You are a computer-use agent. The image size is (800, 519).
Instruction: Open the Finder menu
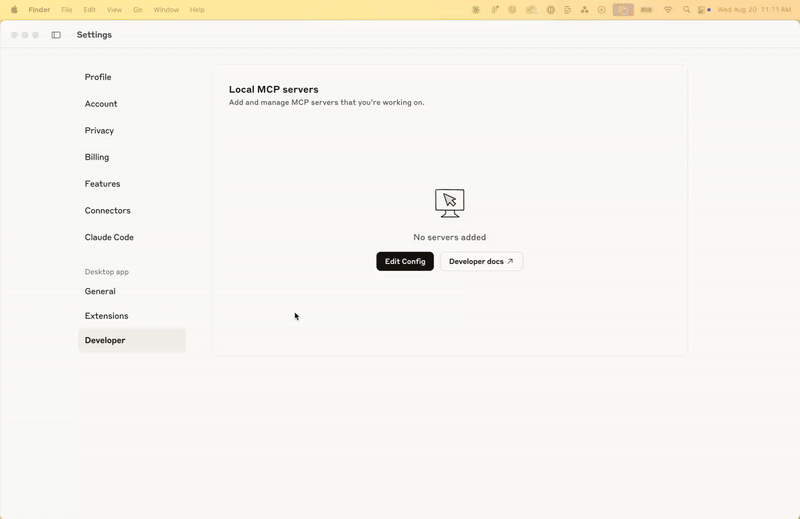point(39,10)
